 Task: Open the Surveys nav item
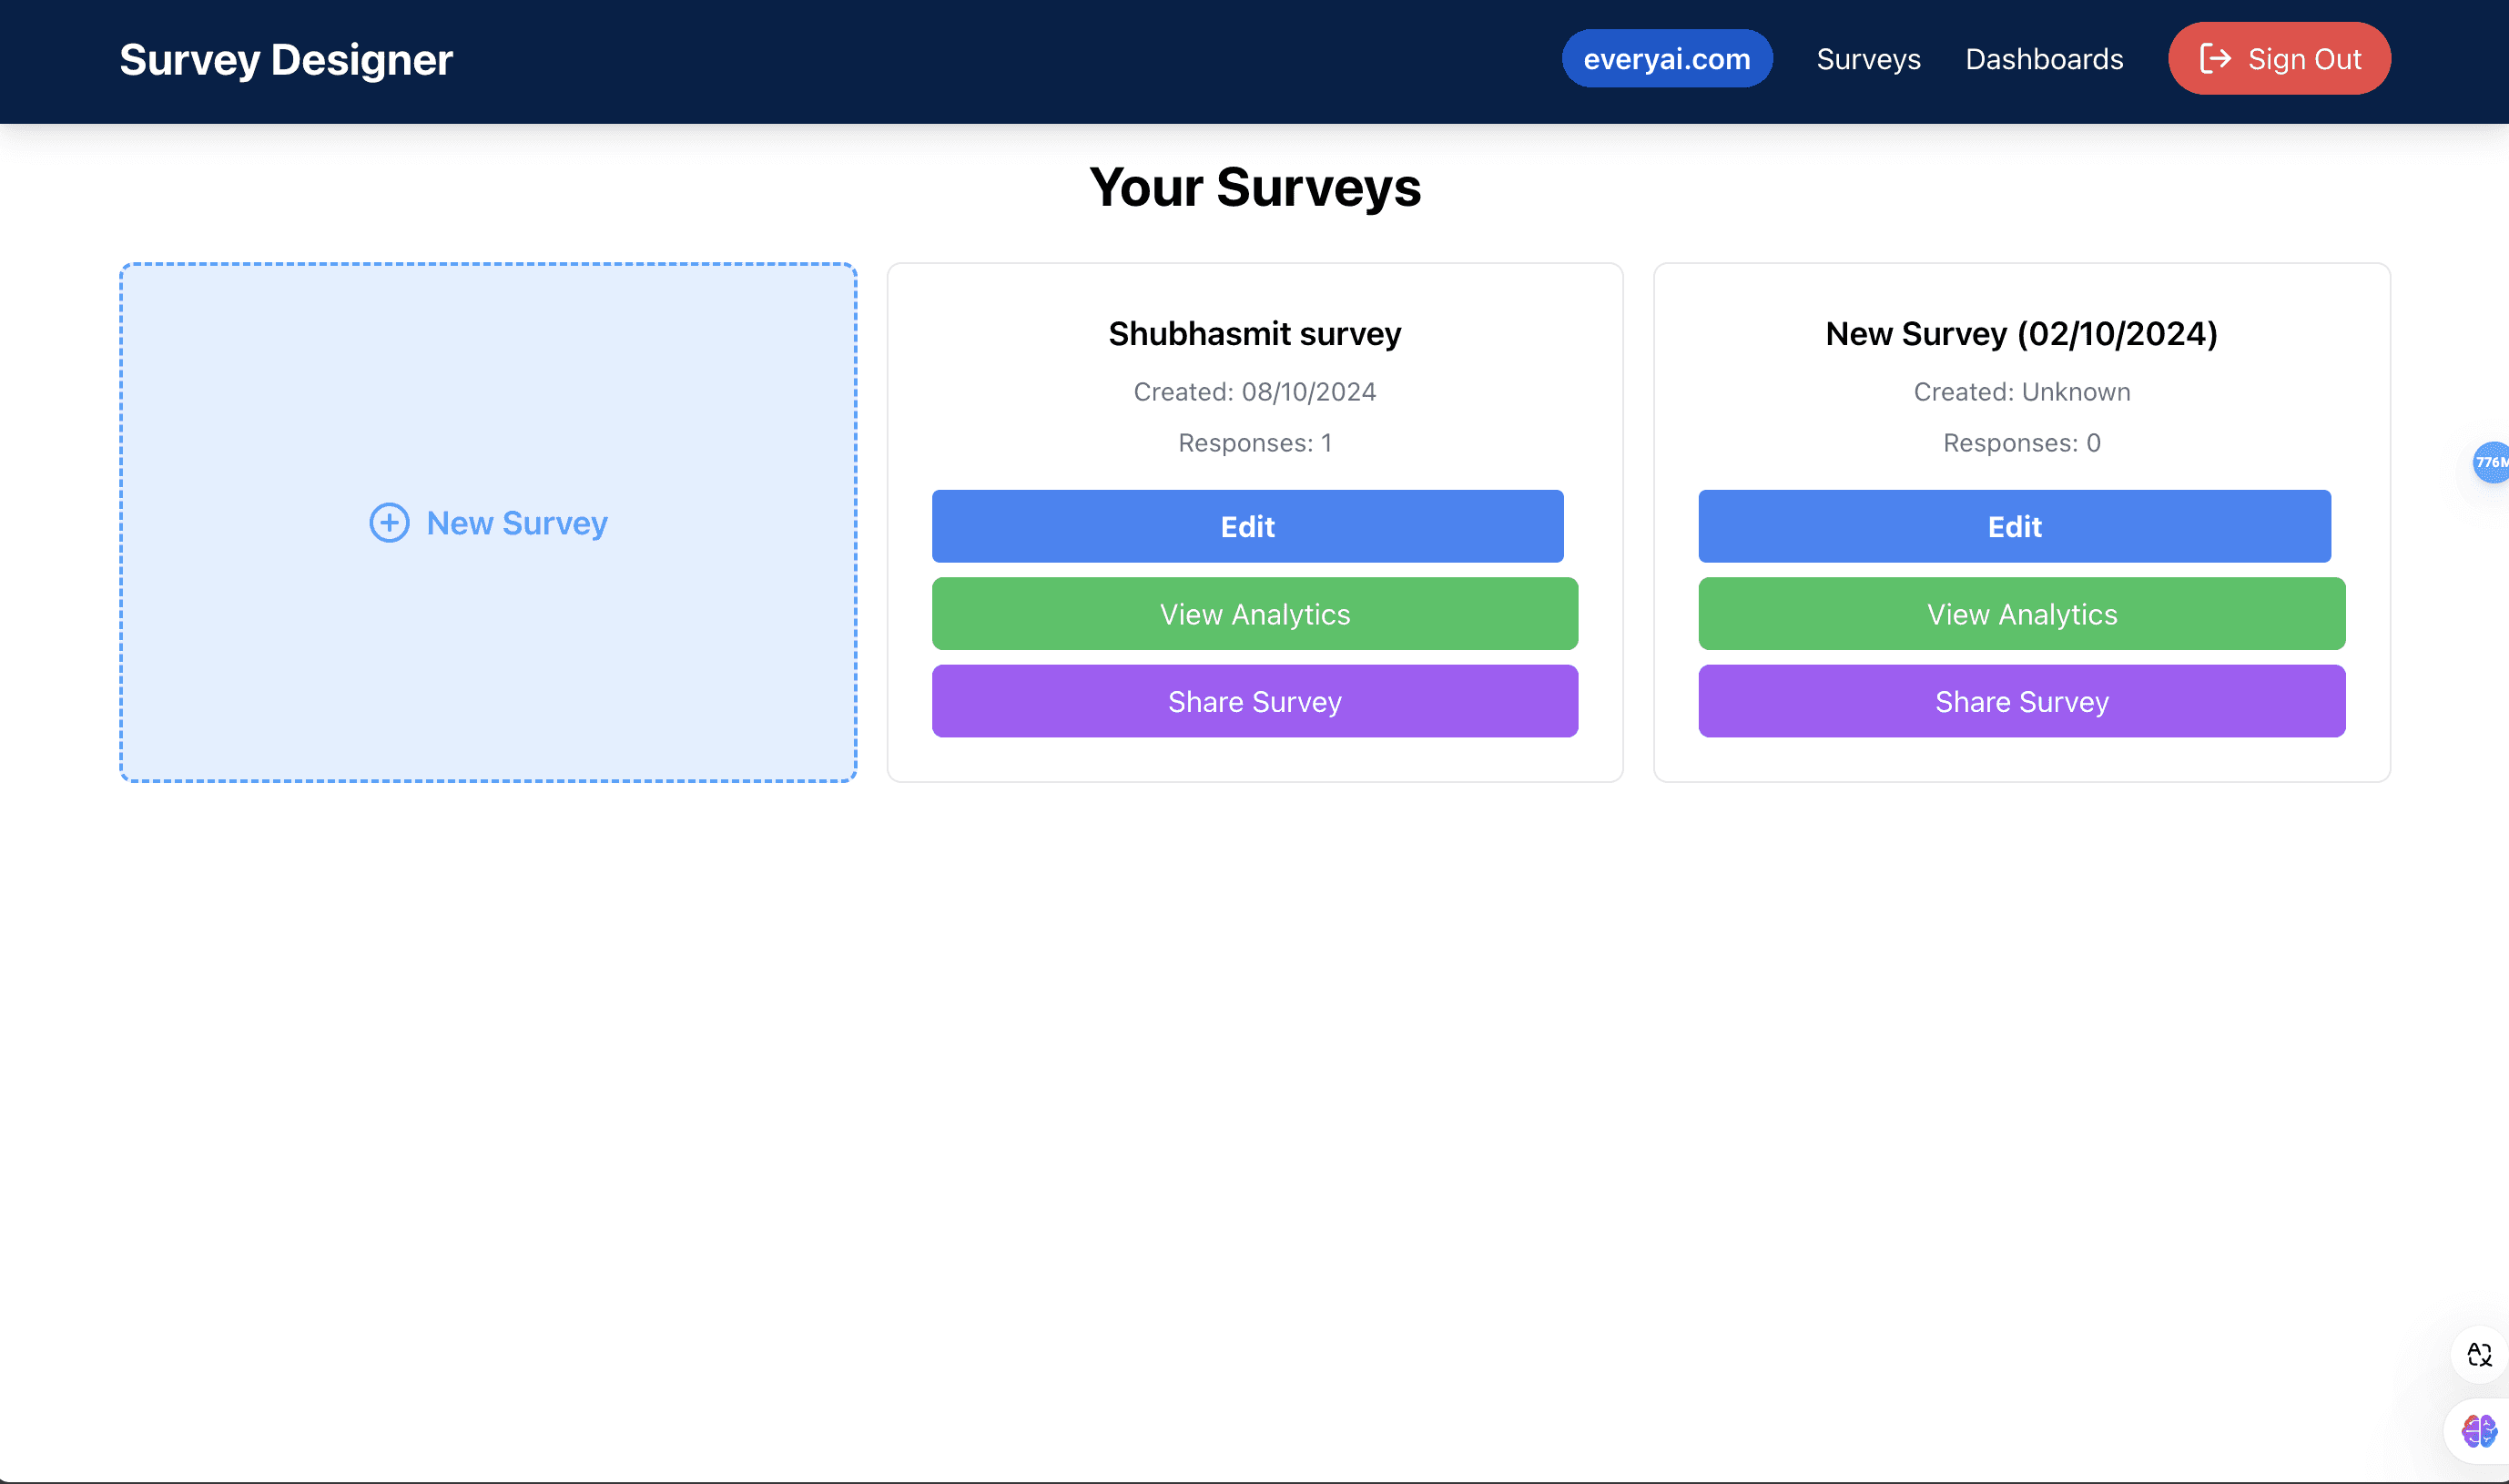pos(1868,59)
